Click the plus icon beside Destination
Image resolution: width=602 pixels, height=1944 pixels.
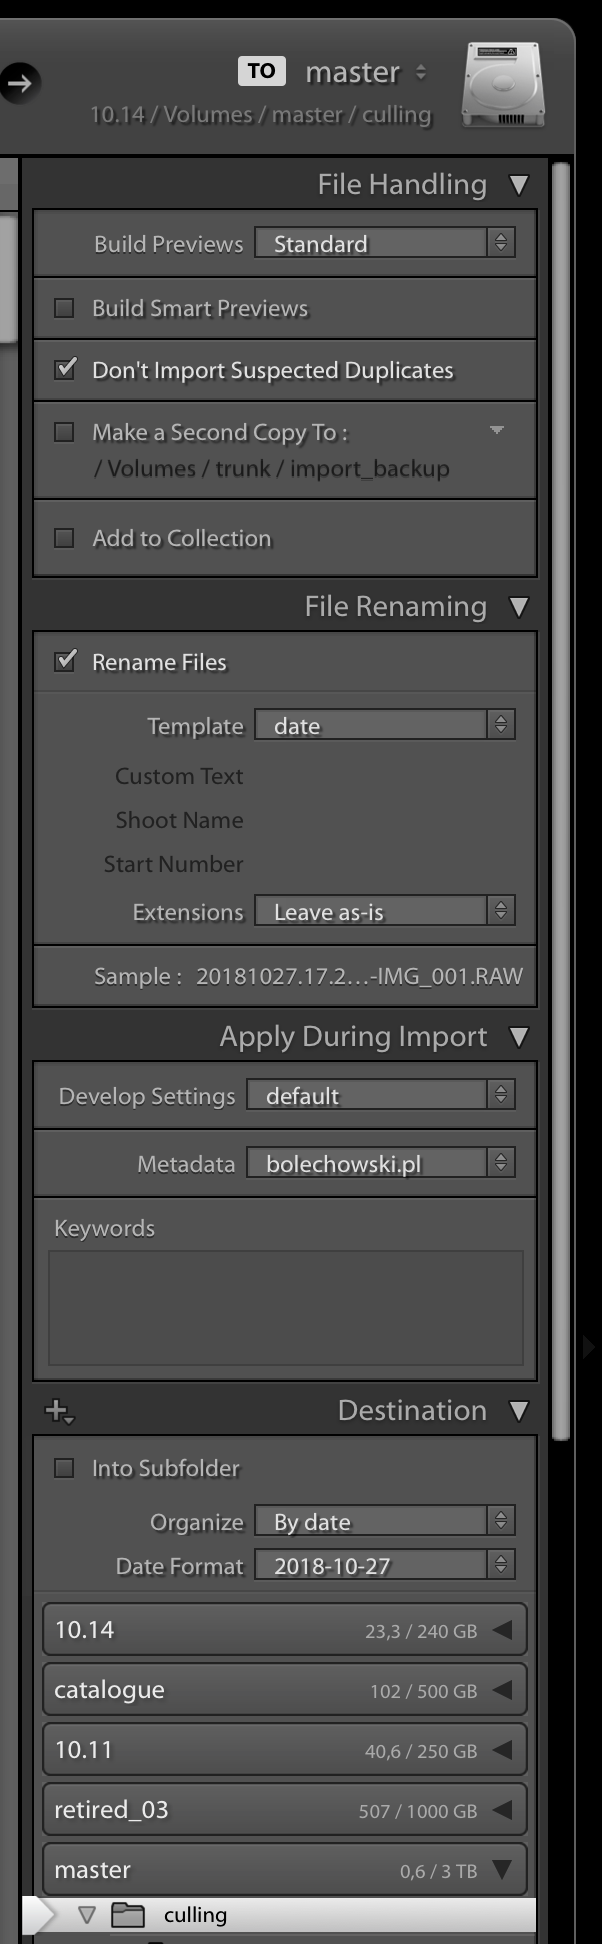pos(59,1411)
